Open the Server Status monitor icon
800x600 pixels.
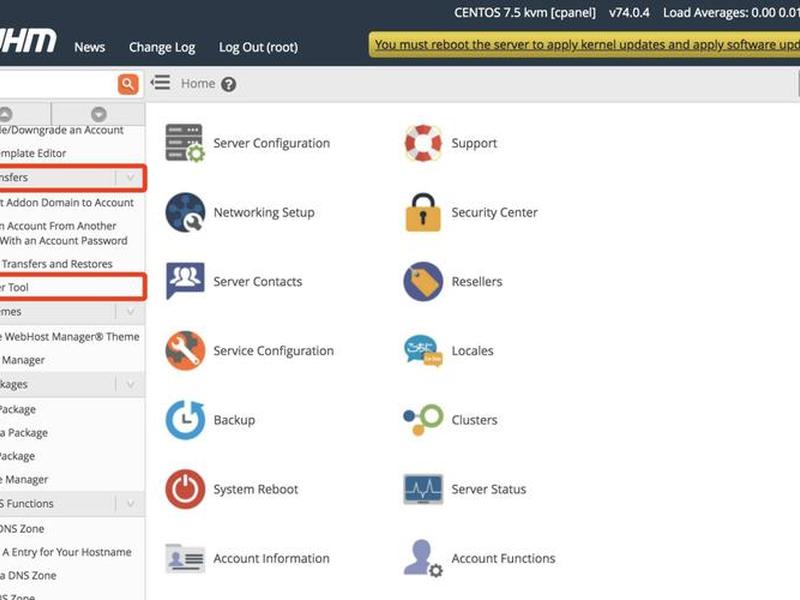(x=423, y=489)
